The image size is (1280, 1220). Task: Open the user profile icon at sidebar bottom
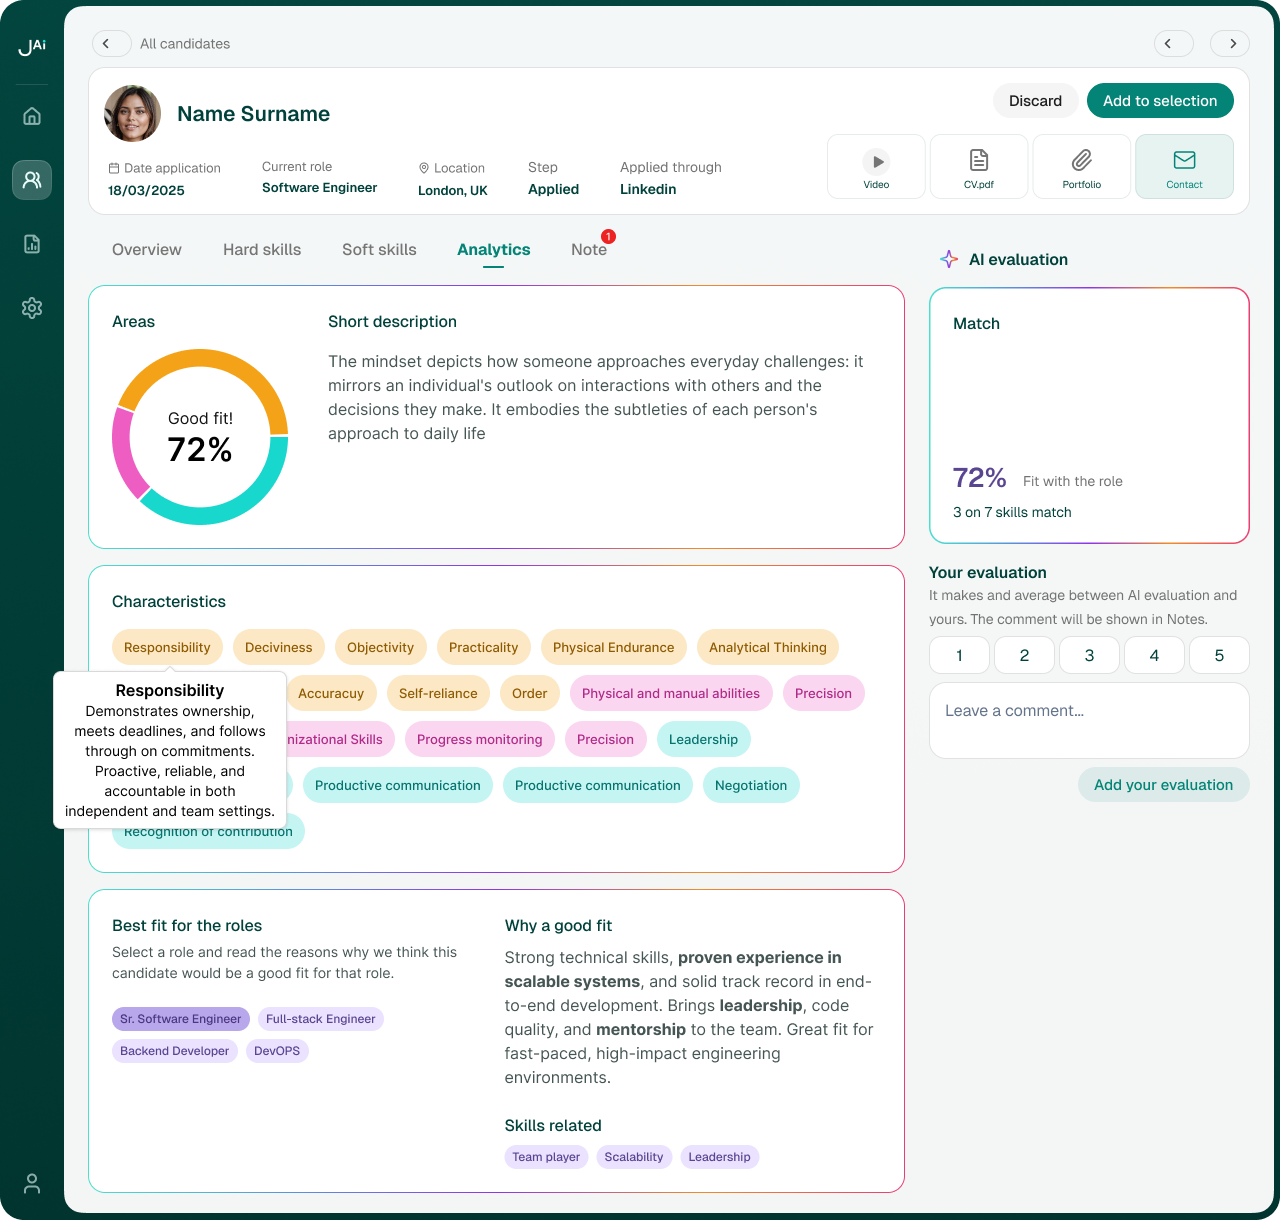pyautogui.click(x=32, y=1184)
